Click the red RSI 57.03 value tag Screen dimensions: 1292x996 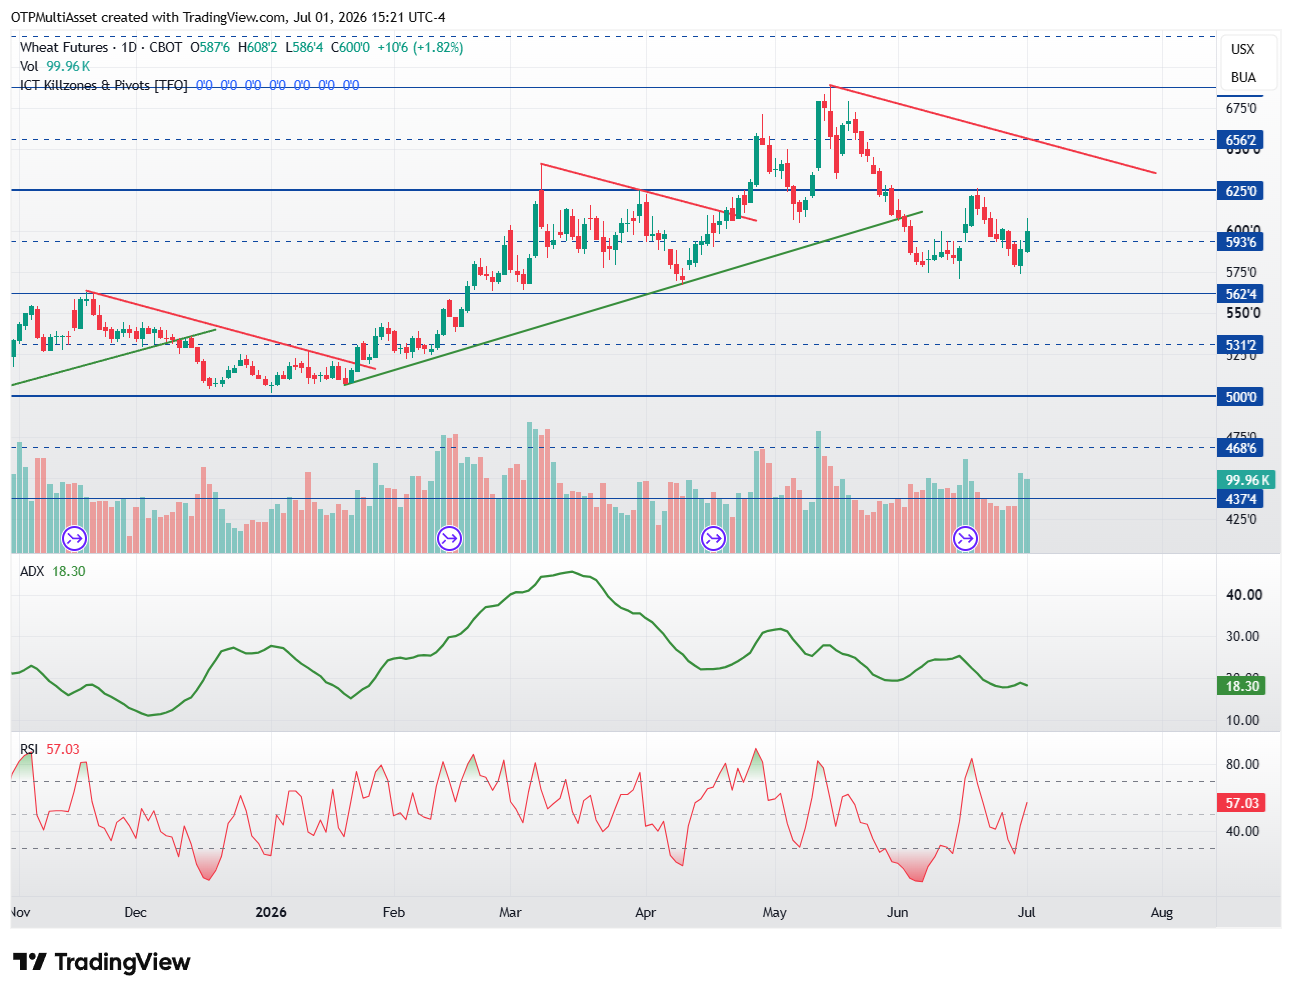pos(1241,803)
